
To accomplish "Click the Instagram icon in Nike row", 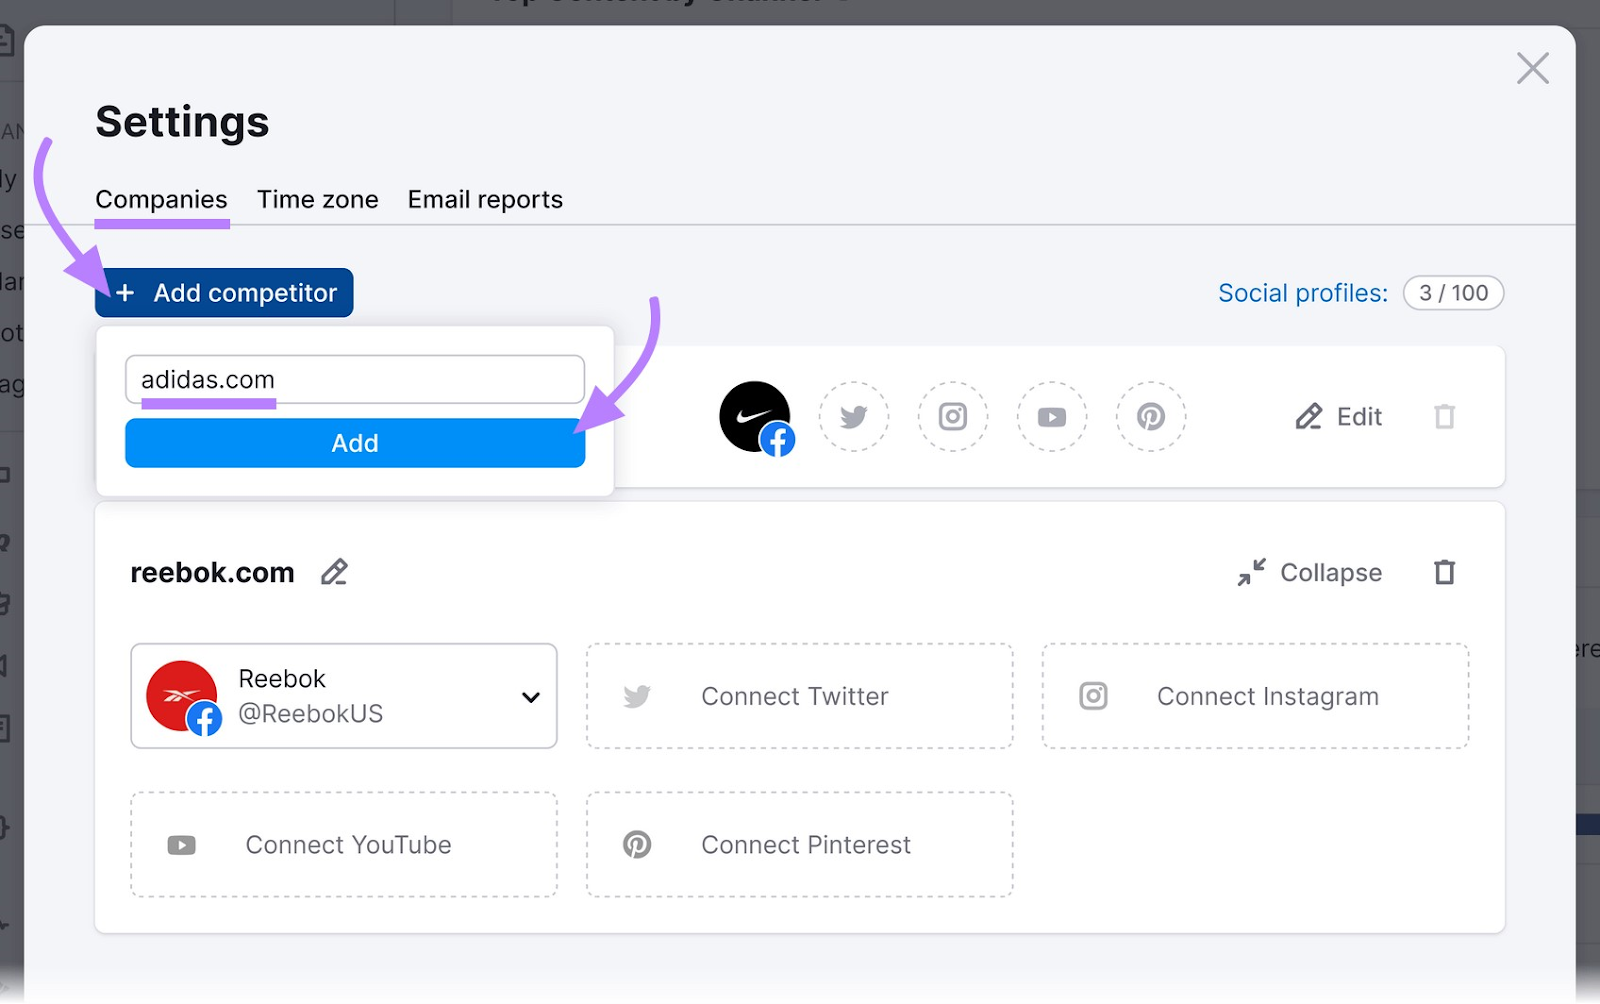I will [x=953, y=416].
